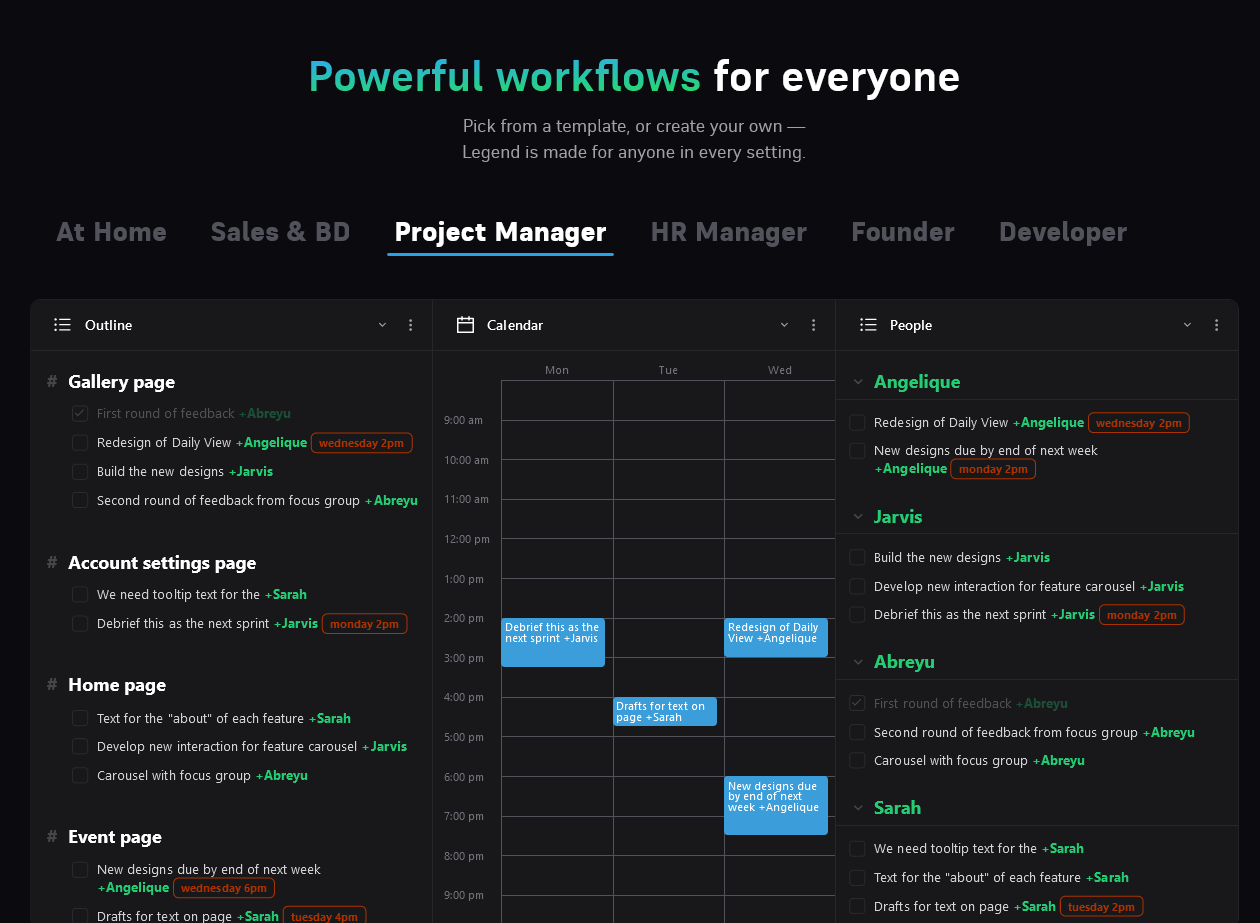This screenshot has width=1260, height=923.
Task: Select the Developer tab
Action: click(x=1062, y=232)
